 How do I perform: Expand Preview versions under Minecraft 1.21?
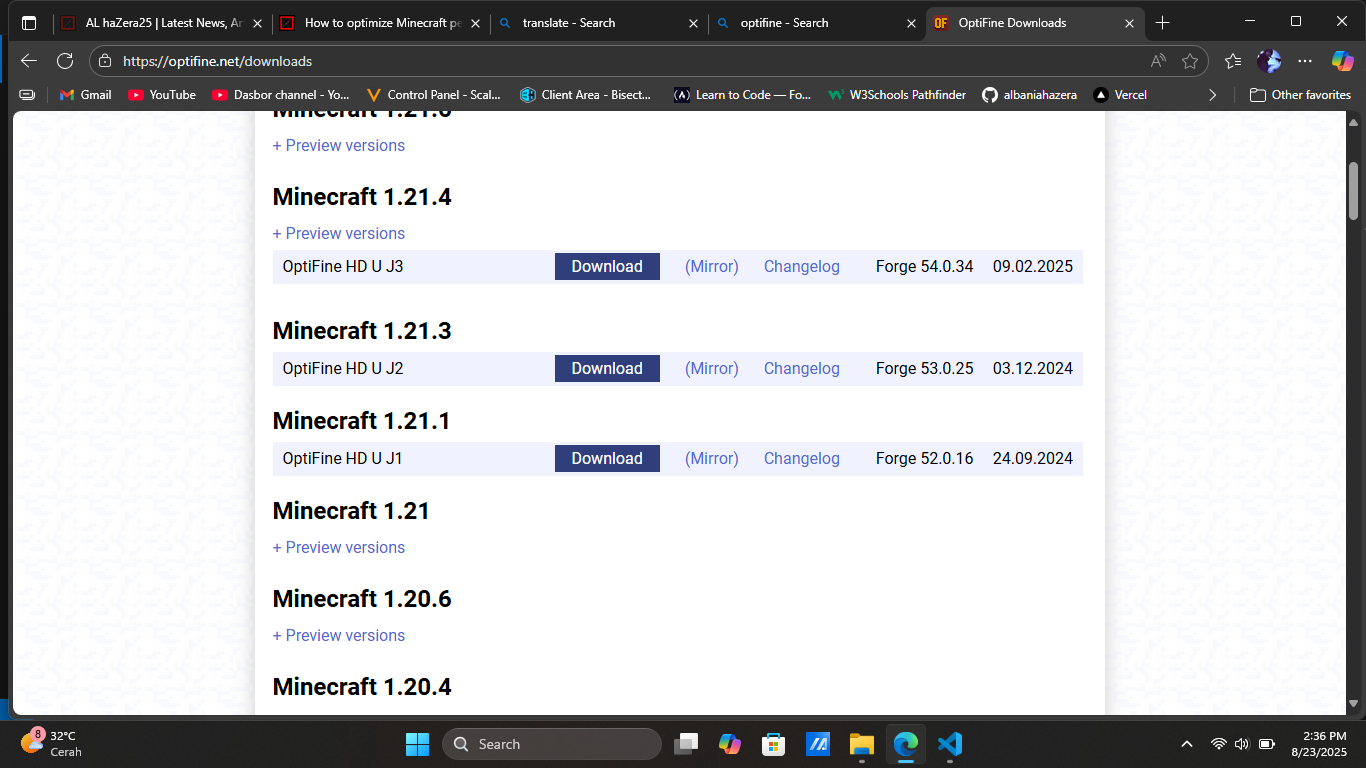[x=339, y=547]
